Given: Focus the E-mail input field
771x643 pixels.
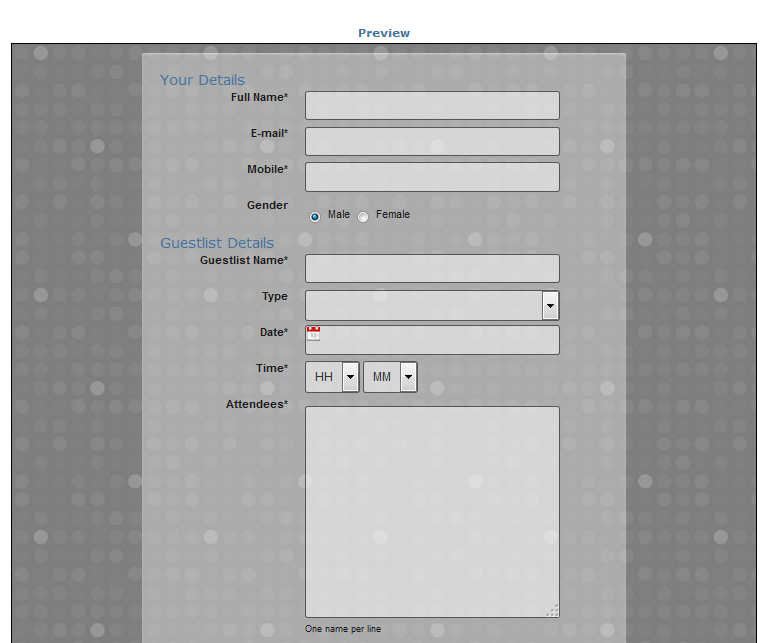Looking at the screenshot, I should coord(432,142).
